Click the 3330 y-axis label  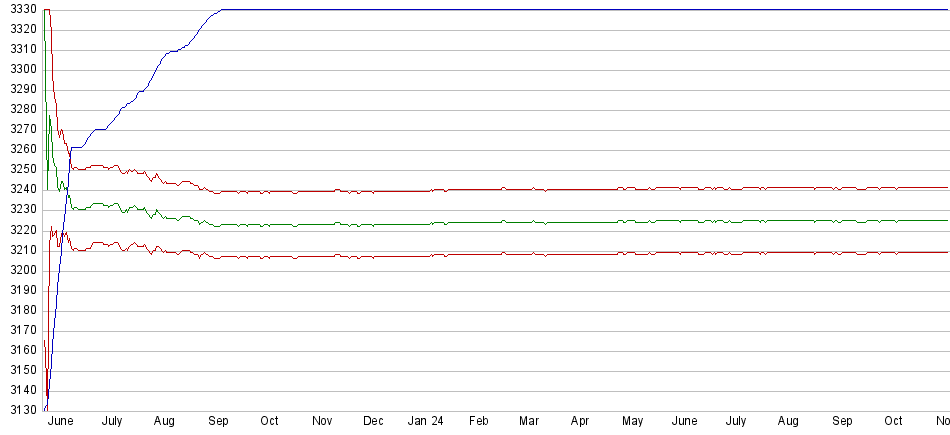[23, 9]
